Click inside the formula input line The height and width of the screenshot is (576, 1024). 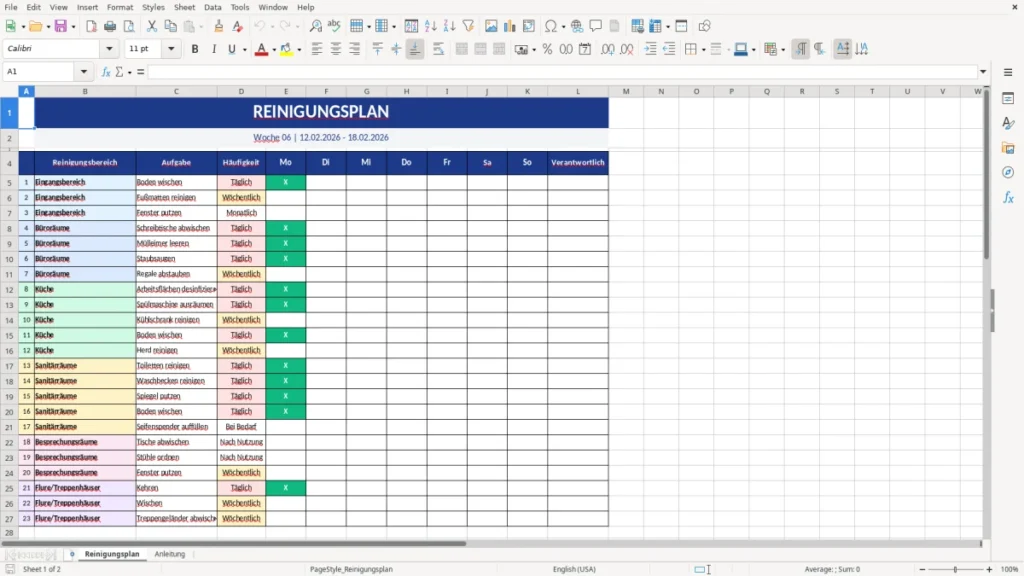pos(562,72)
